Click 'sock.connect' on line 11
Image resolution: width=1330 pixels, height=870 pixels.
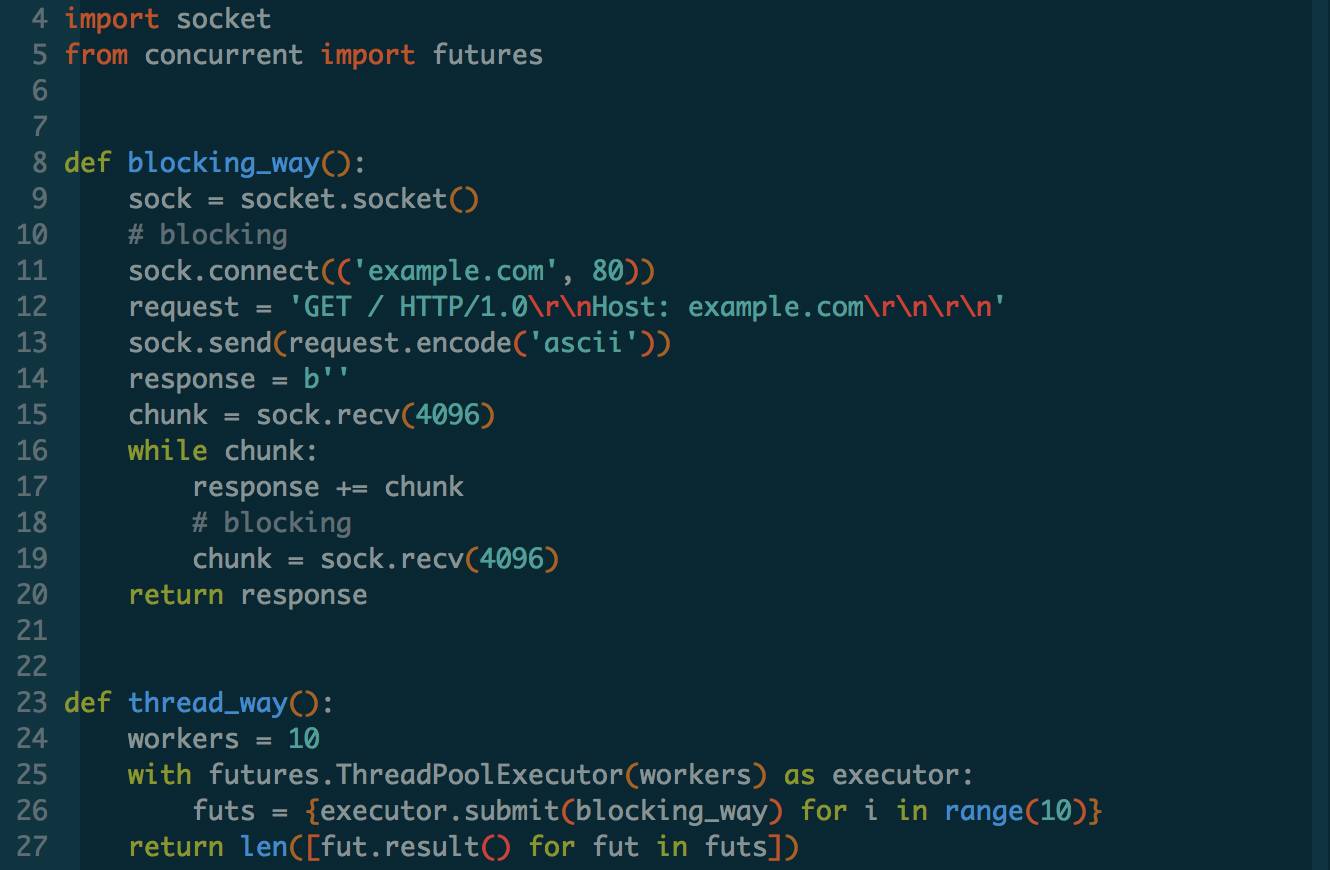coord(223,271)
